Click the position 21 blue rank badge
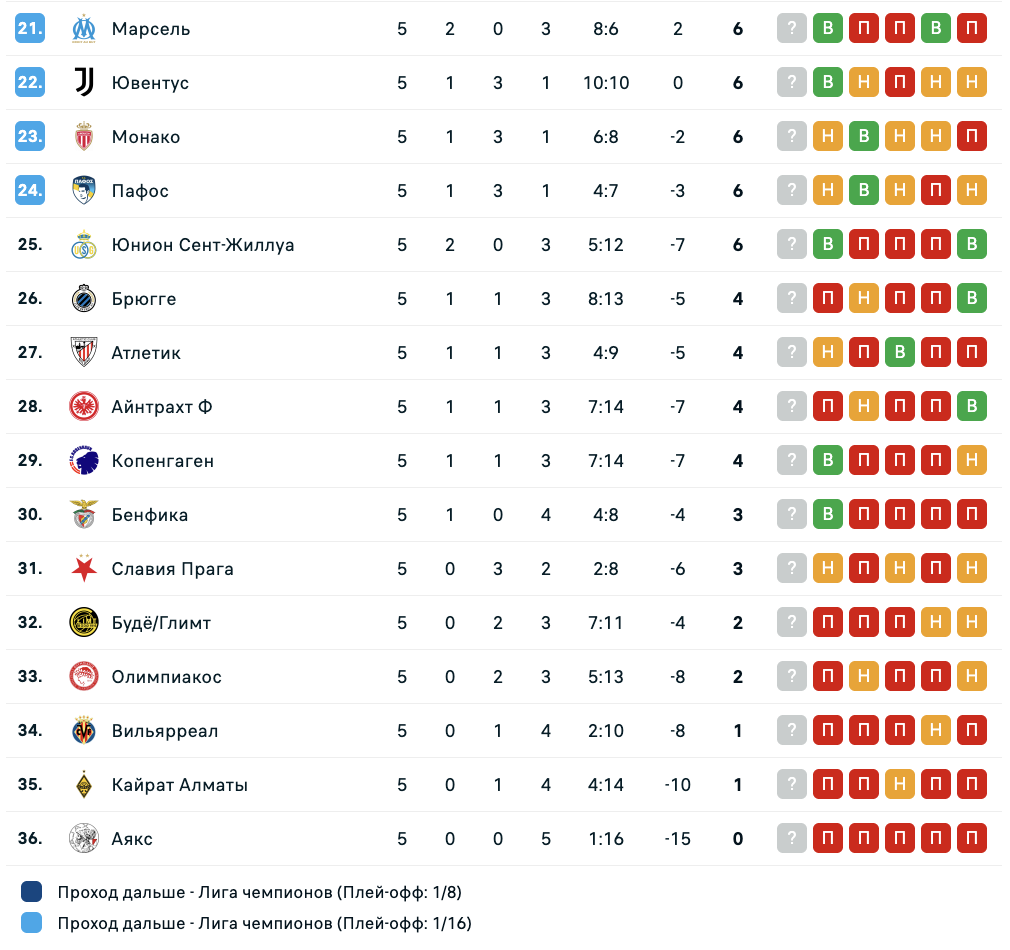 30,29
